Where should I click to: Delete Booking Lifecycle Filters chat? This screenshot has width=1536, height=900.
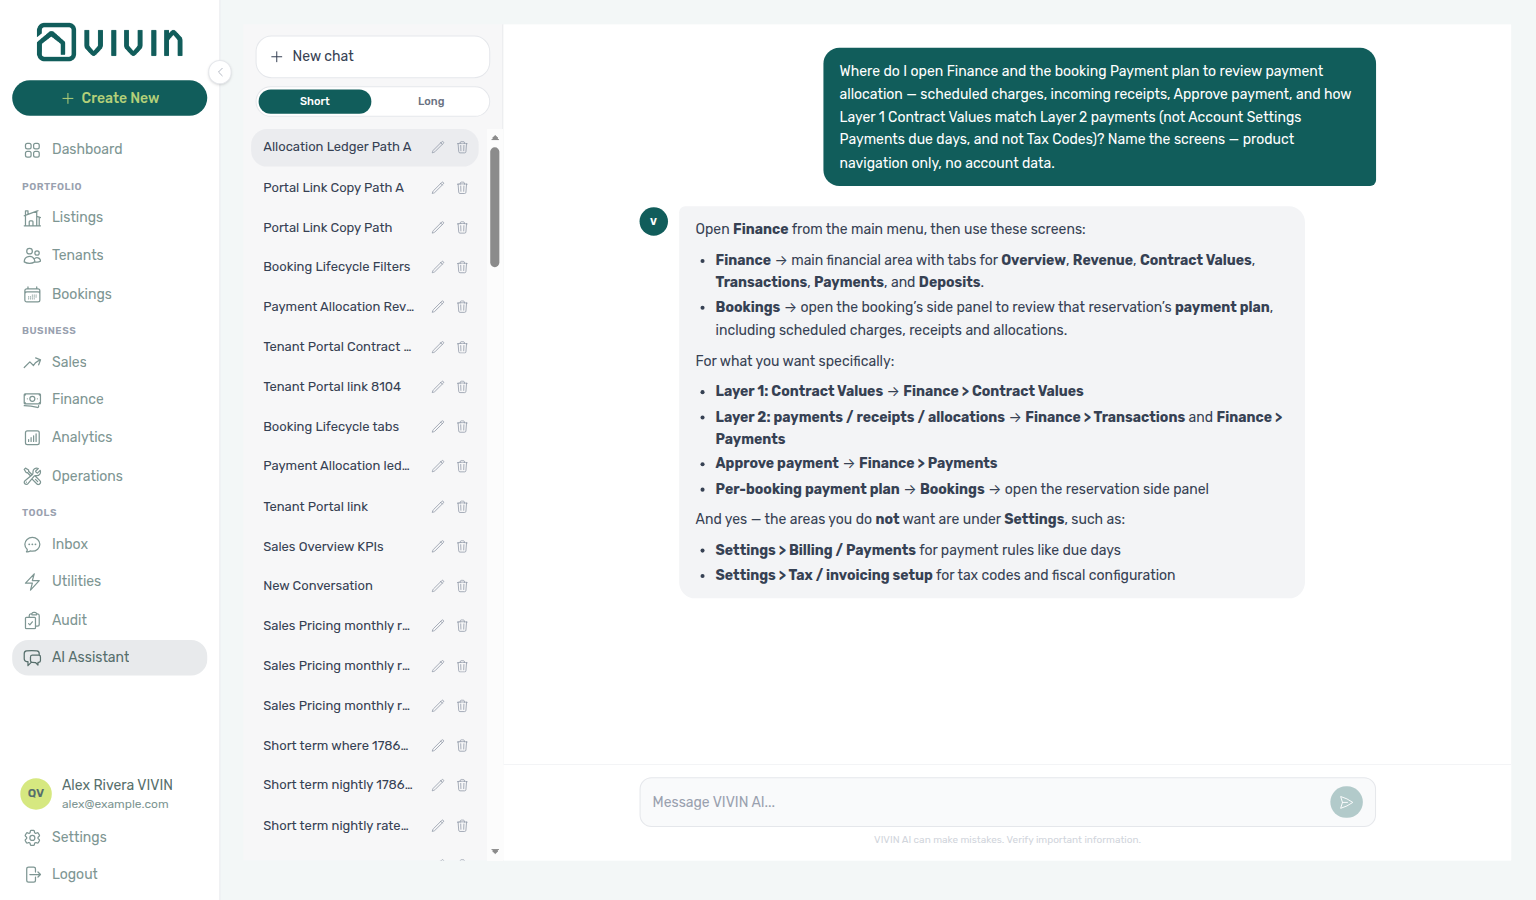462,267
